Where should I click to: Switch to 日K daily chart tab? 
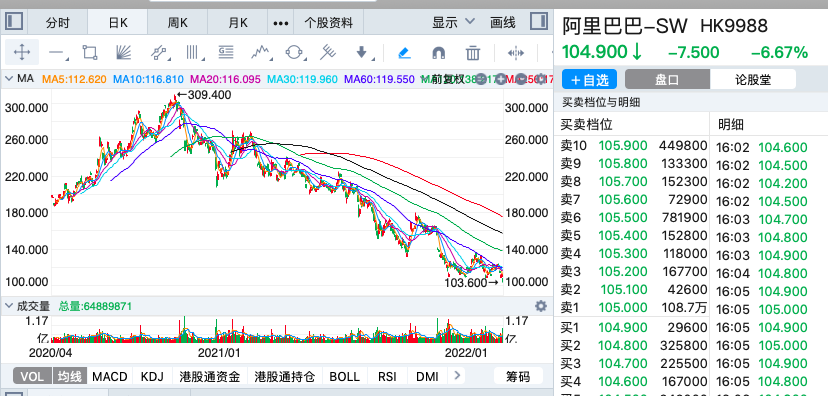click(118, 23)
